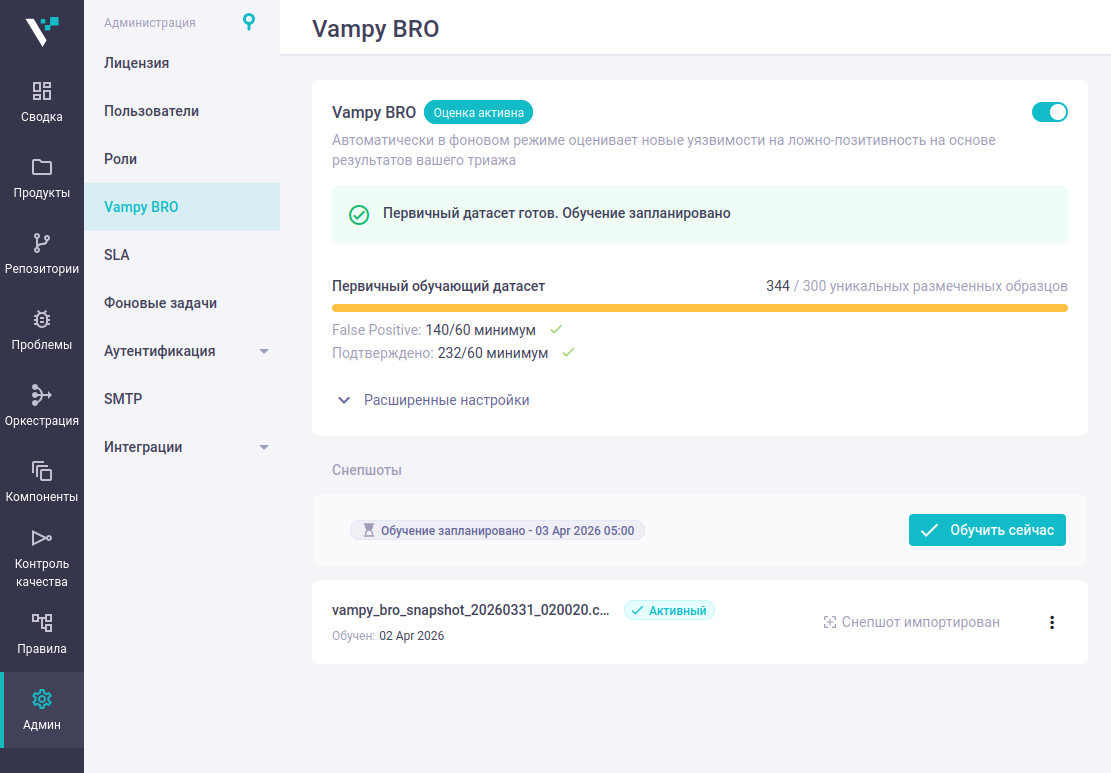Open the snapshot three-dot options menu

click(x=1051, y=622)
